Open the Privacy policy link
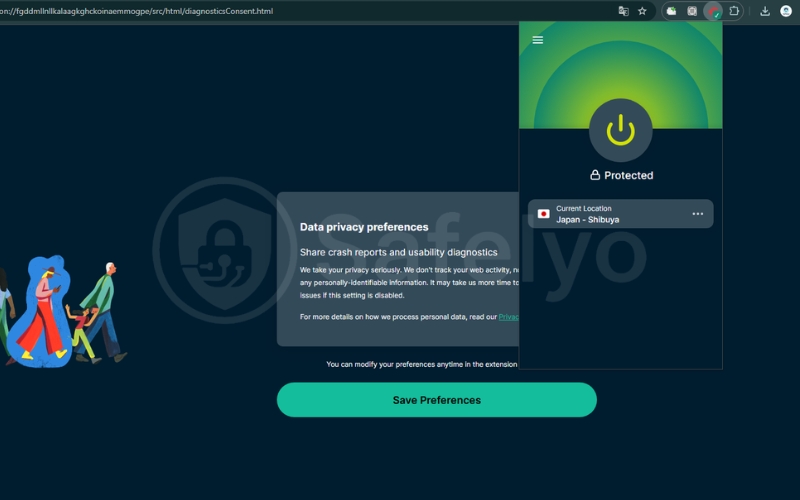Viewport: 800px width, 500px height. tap(509, 317)
